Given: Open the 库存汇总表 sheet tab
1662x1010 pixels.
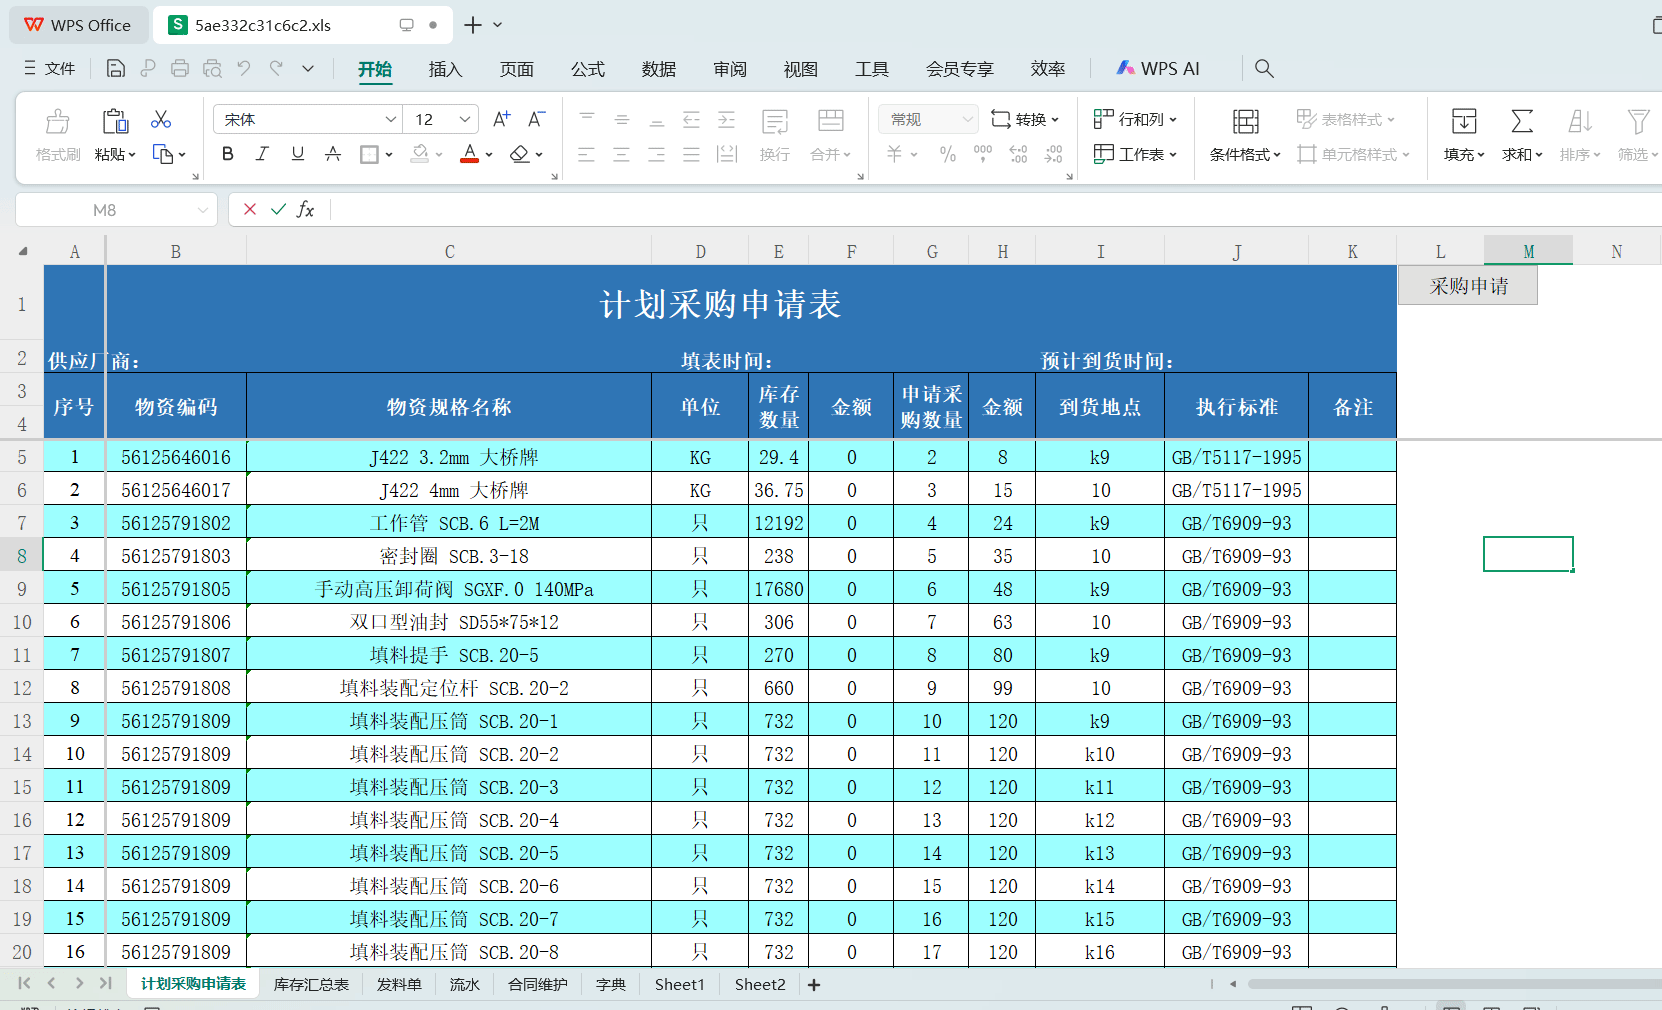Looking at the screenshot, I should pyautogui.click(x=311, y=984).
